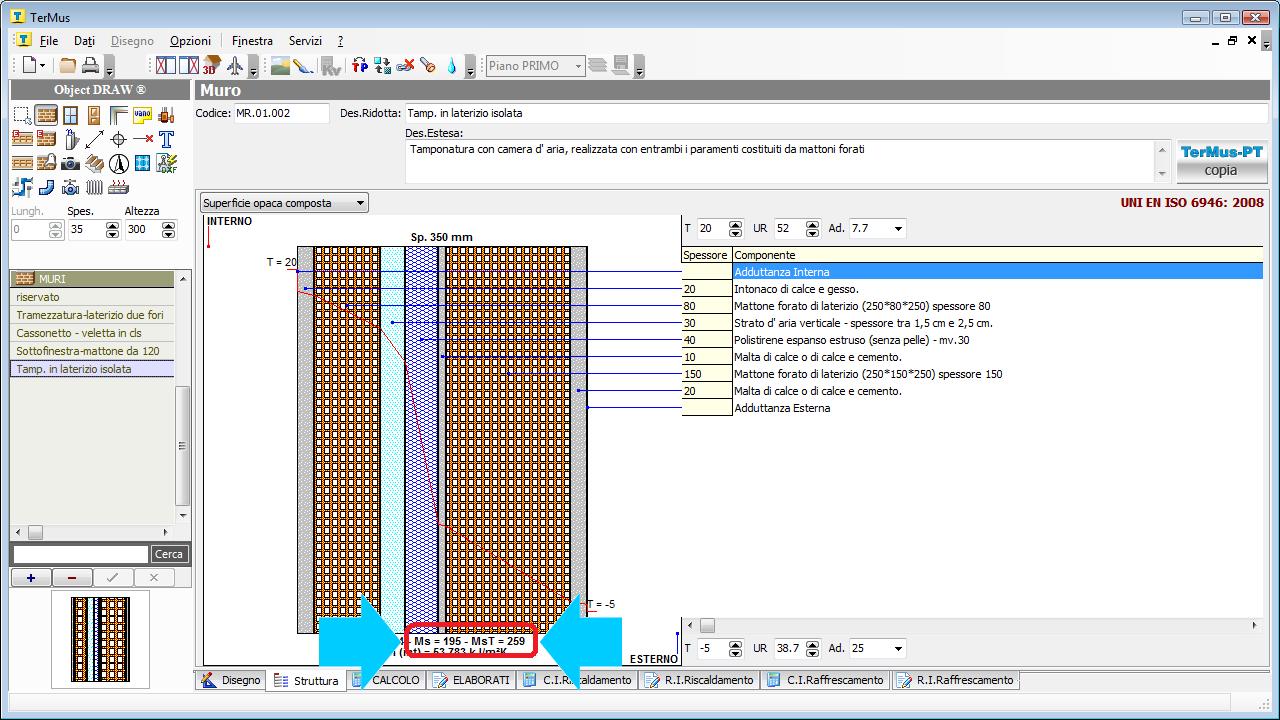Click the water drop toolbar icon

pyautogui.click(x=452, y=66)
